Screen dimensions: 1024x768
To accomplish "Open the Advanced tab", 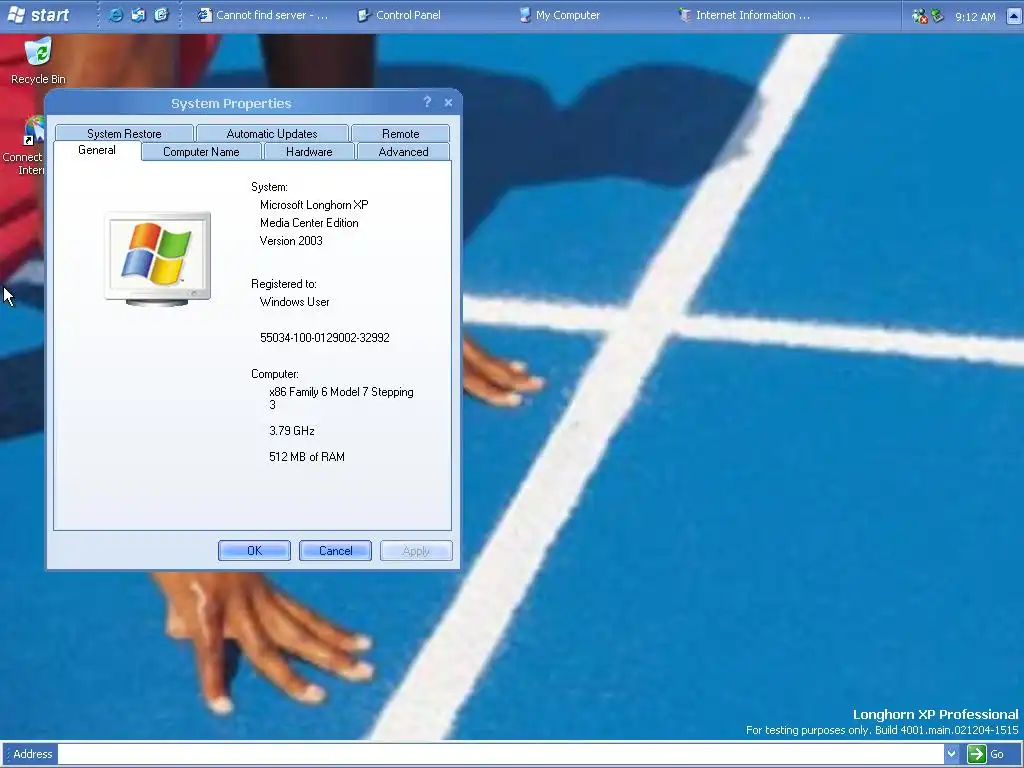I will pos(404,152).
